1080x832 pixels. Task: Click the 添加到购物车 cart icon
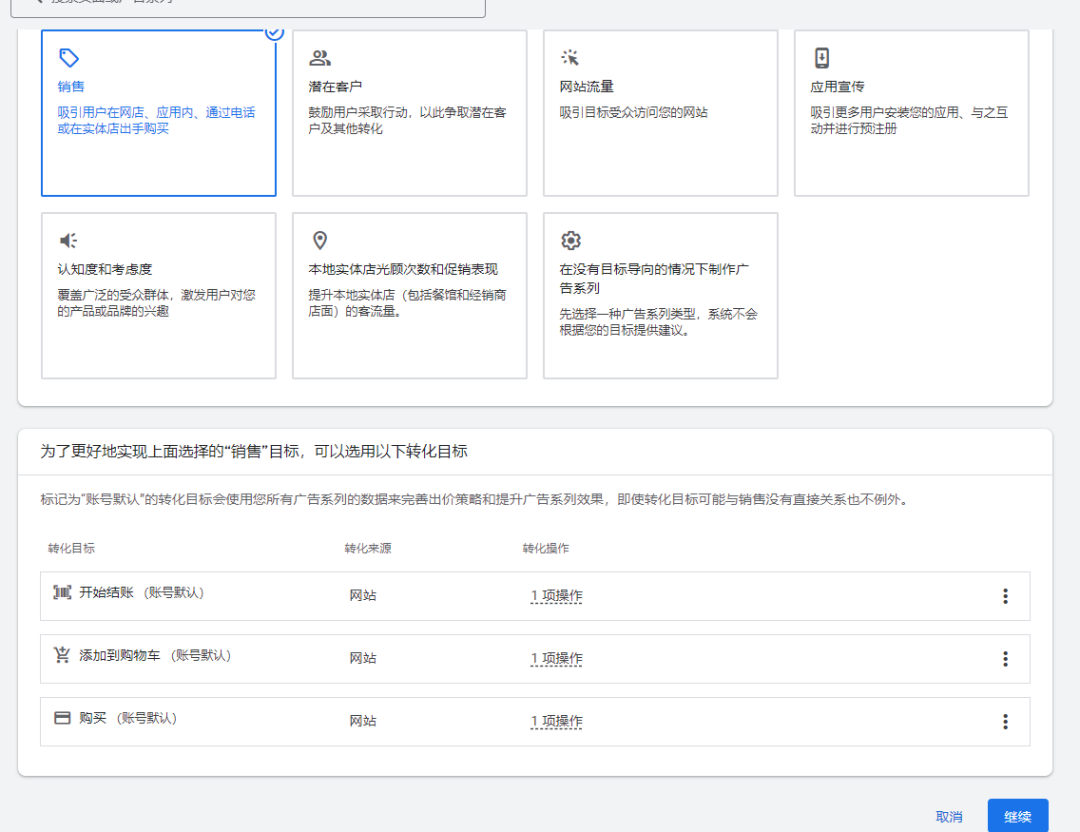coord(61,658)
